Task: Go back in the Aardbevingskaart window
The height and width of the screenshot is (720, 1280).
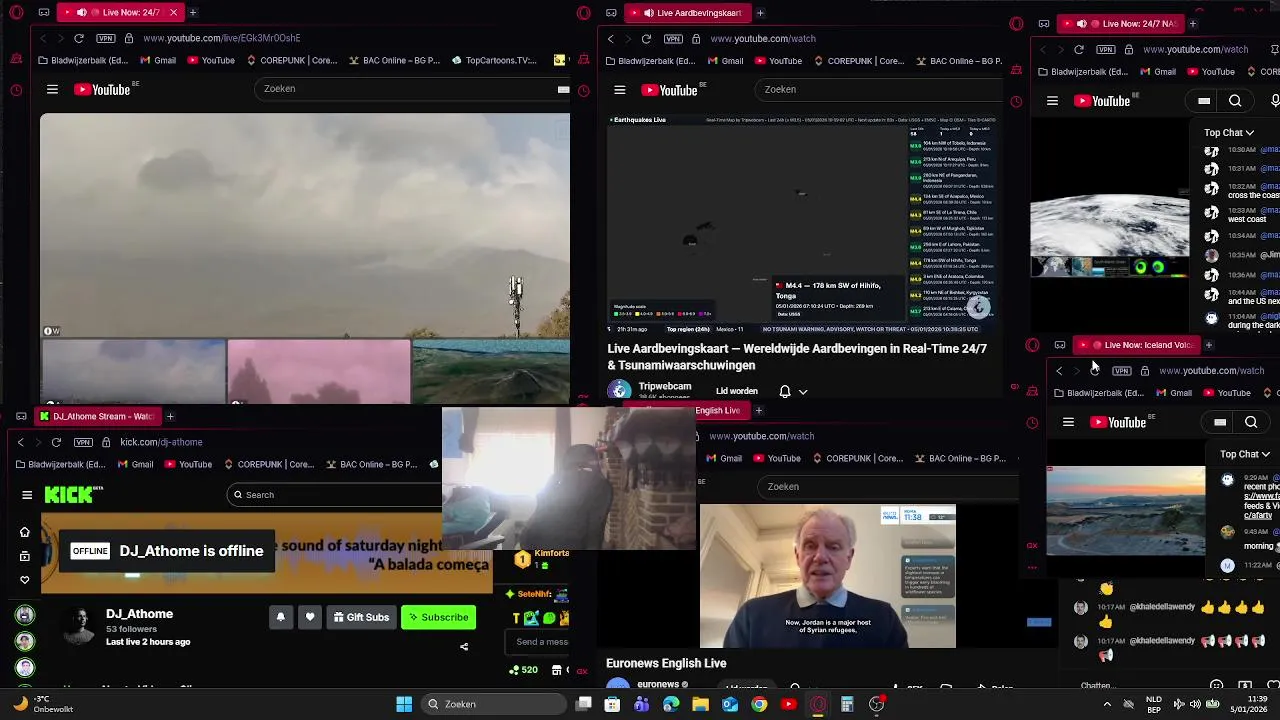Action: 611,39
